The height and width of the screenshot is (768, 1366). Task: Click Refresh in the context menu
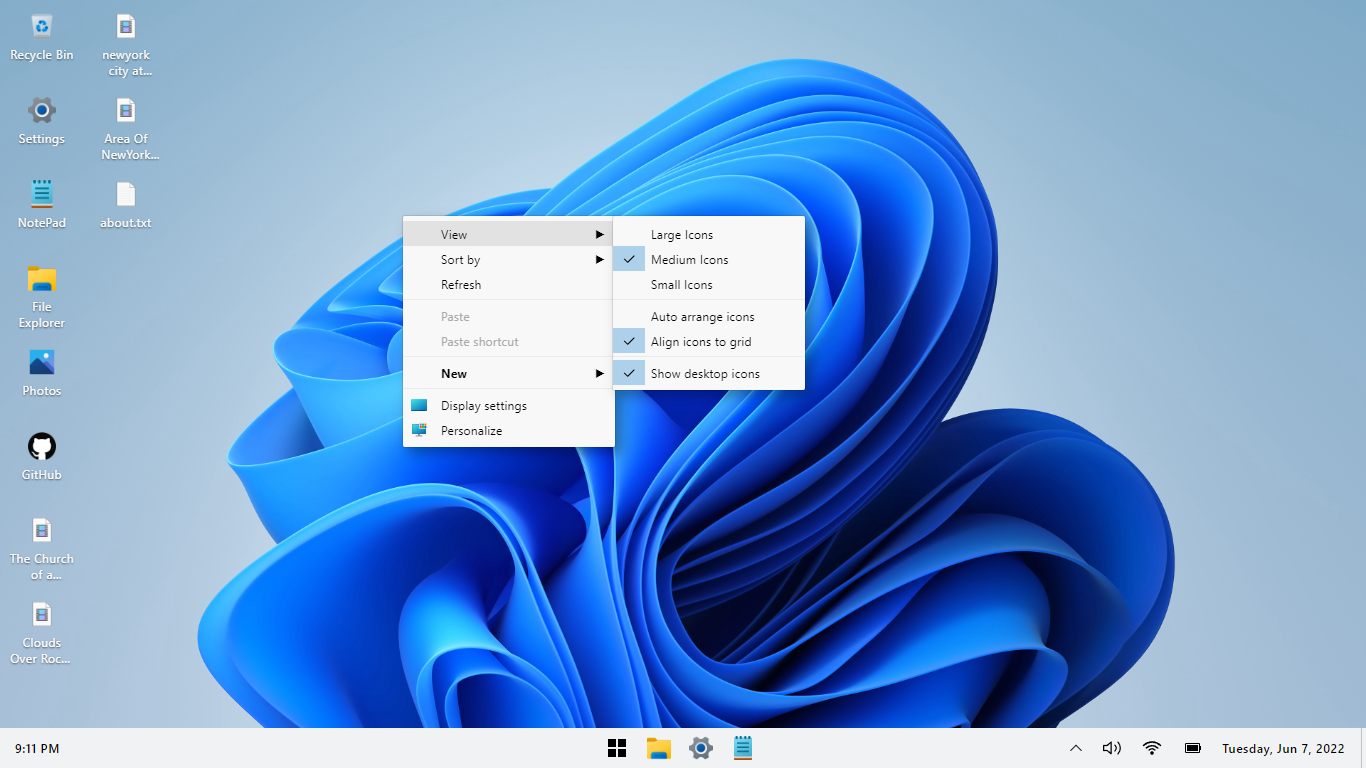[461, 285]
